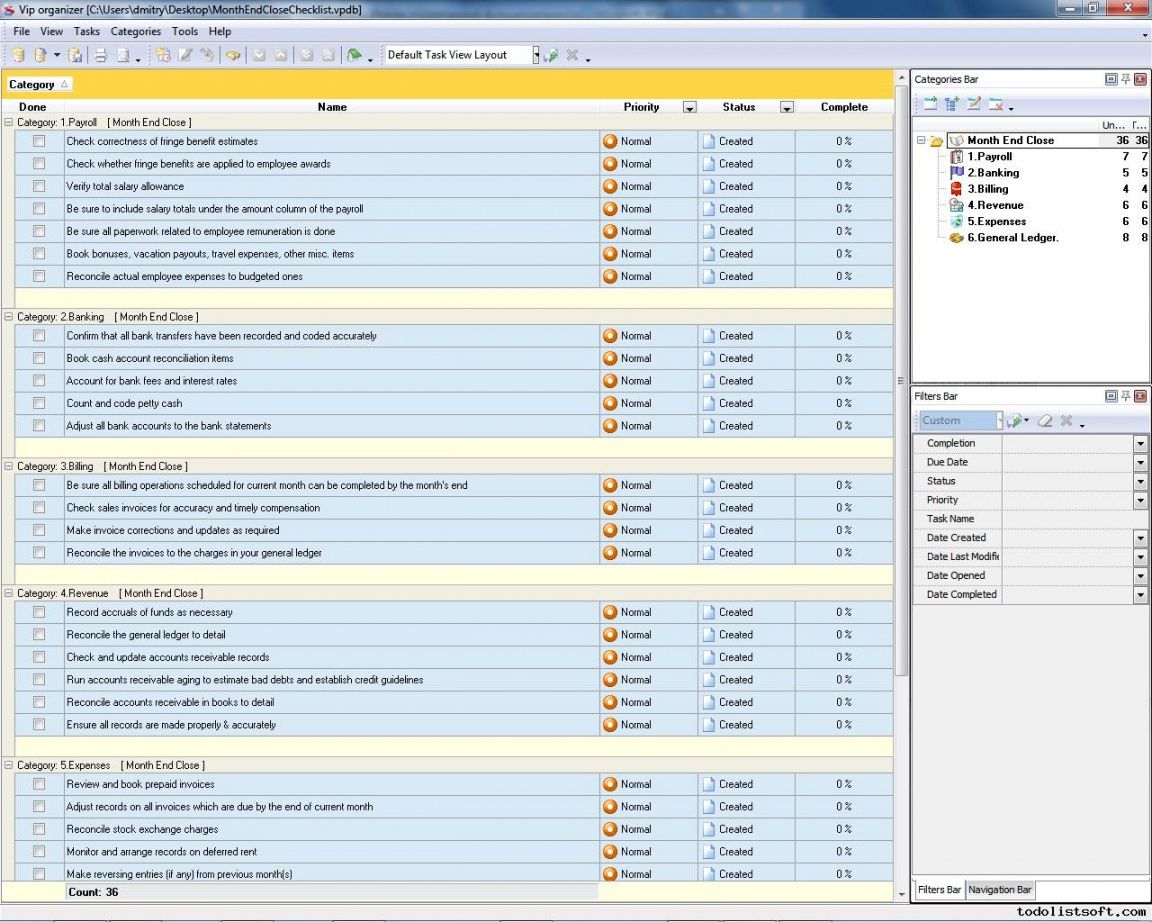
Task: Pin the Categories Bar panel
Action: tap(1125, 79)
